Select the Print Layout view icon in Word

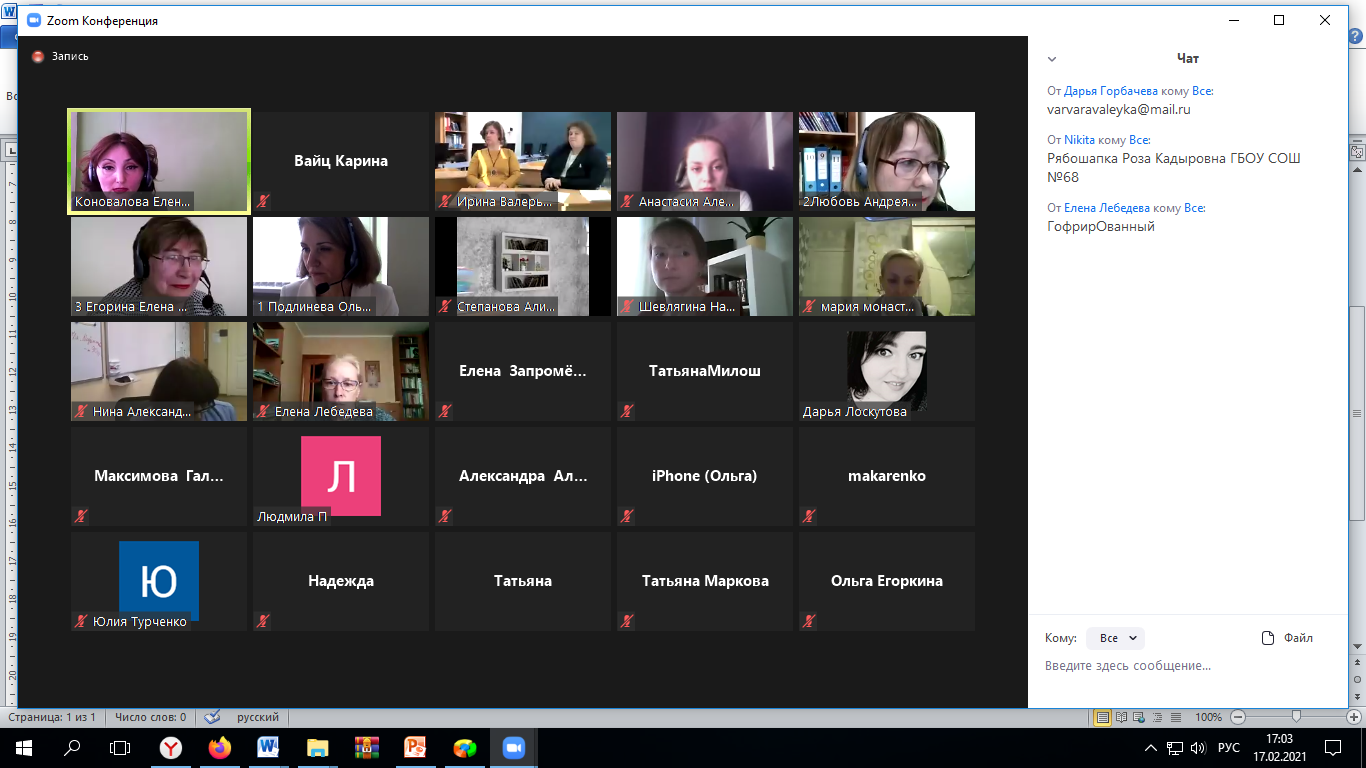click(1103, 717)
